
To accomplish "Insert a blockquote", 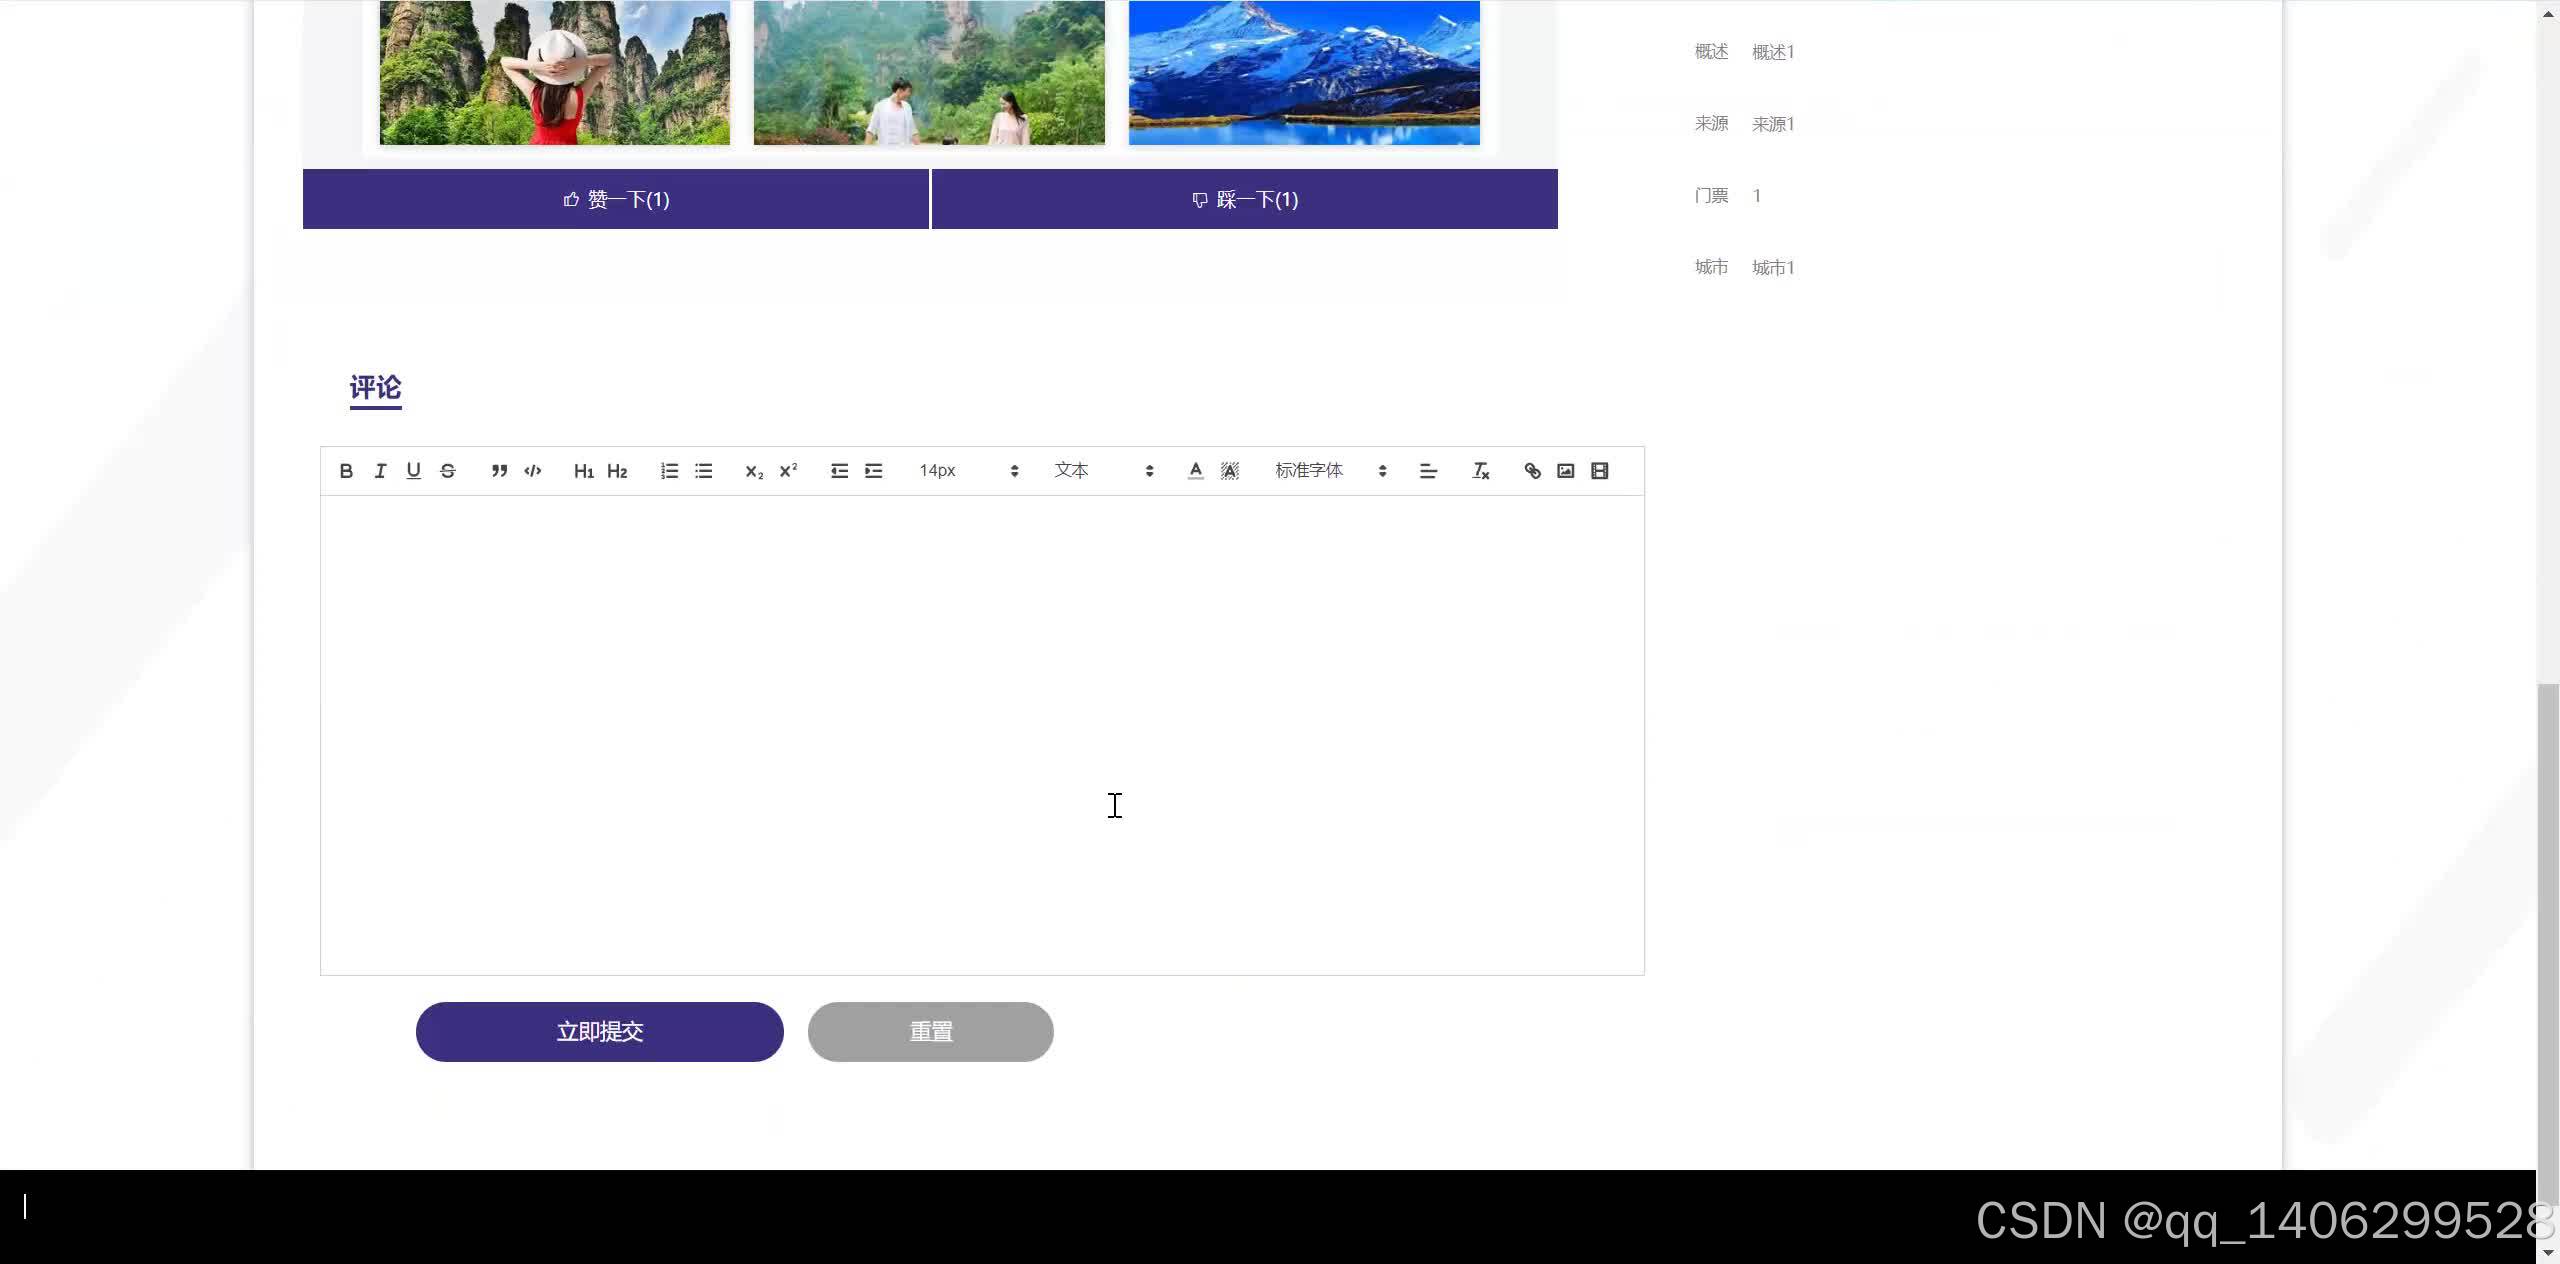I will [x=499, y=471].
